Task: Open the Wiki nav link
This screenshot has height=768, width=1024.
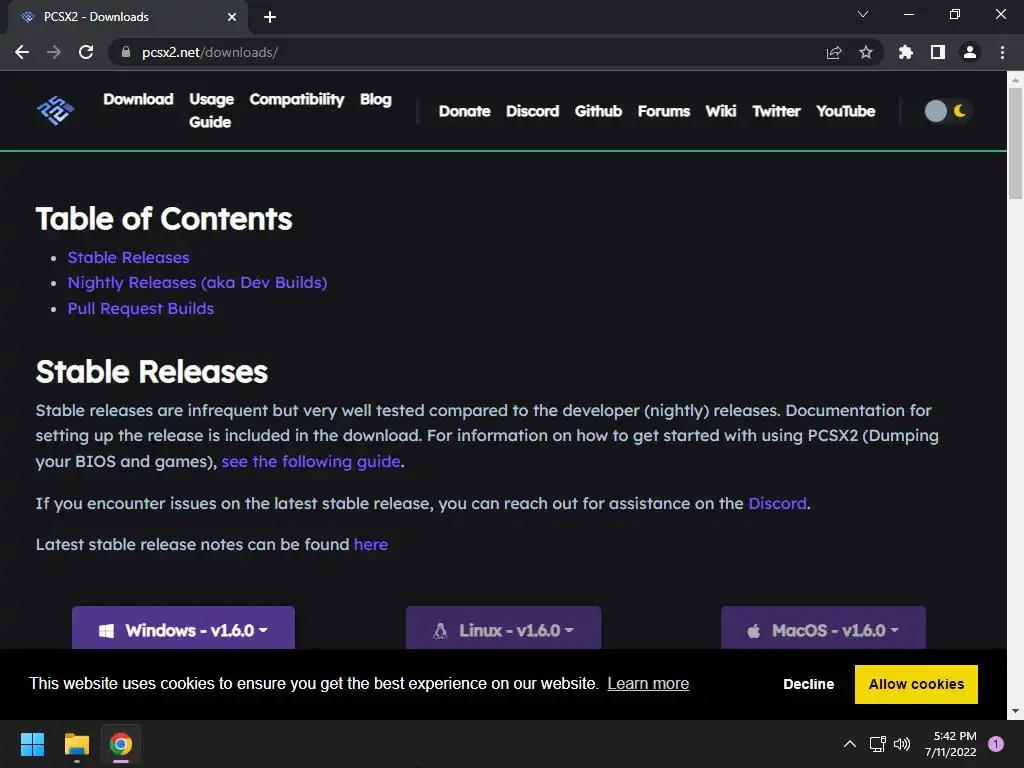Action: (x=721, y=111)
